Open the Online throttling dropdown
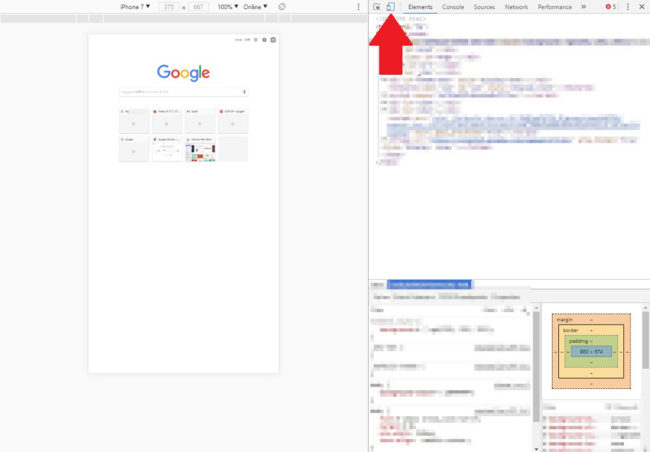The image size is (650, 452). coord(255,7)
